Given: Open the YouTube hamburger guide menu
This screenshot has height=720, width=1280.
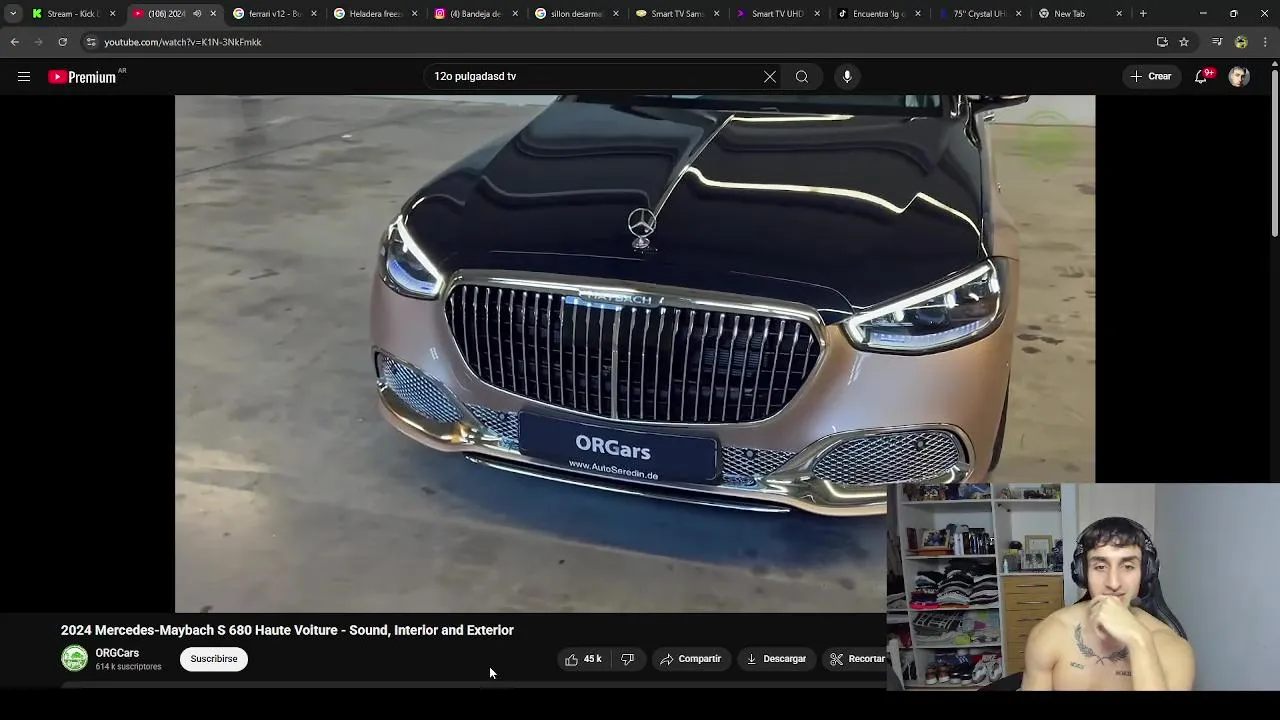Looking at the screenshot, I should pos(24,76).
